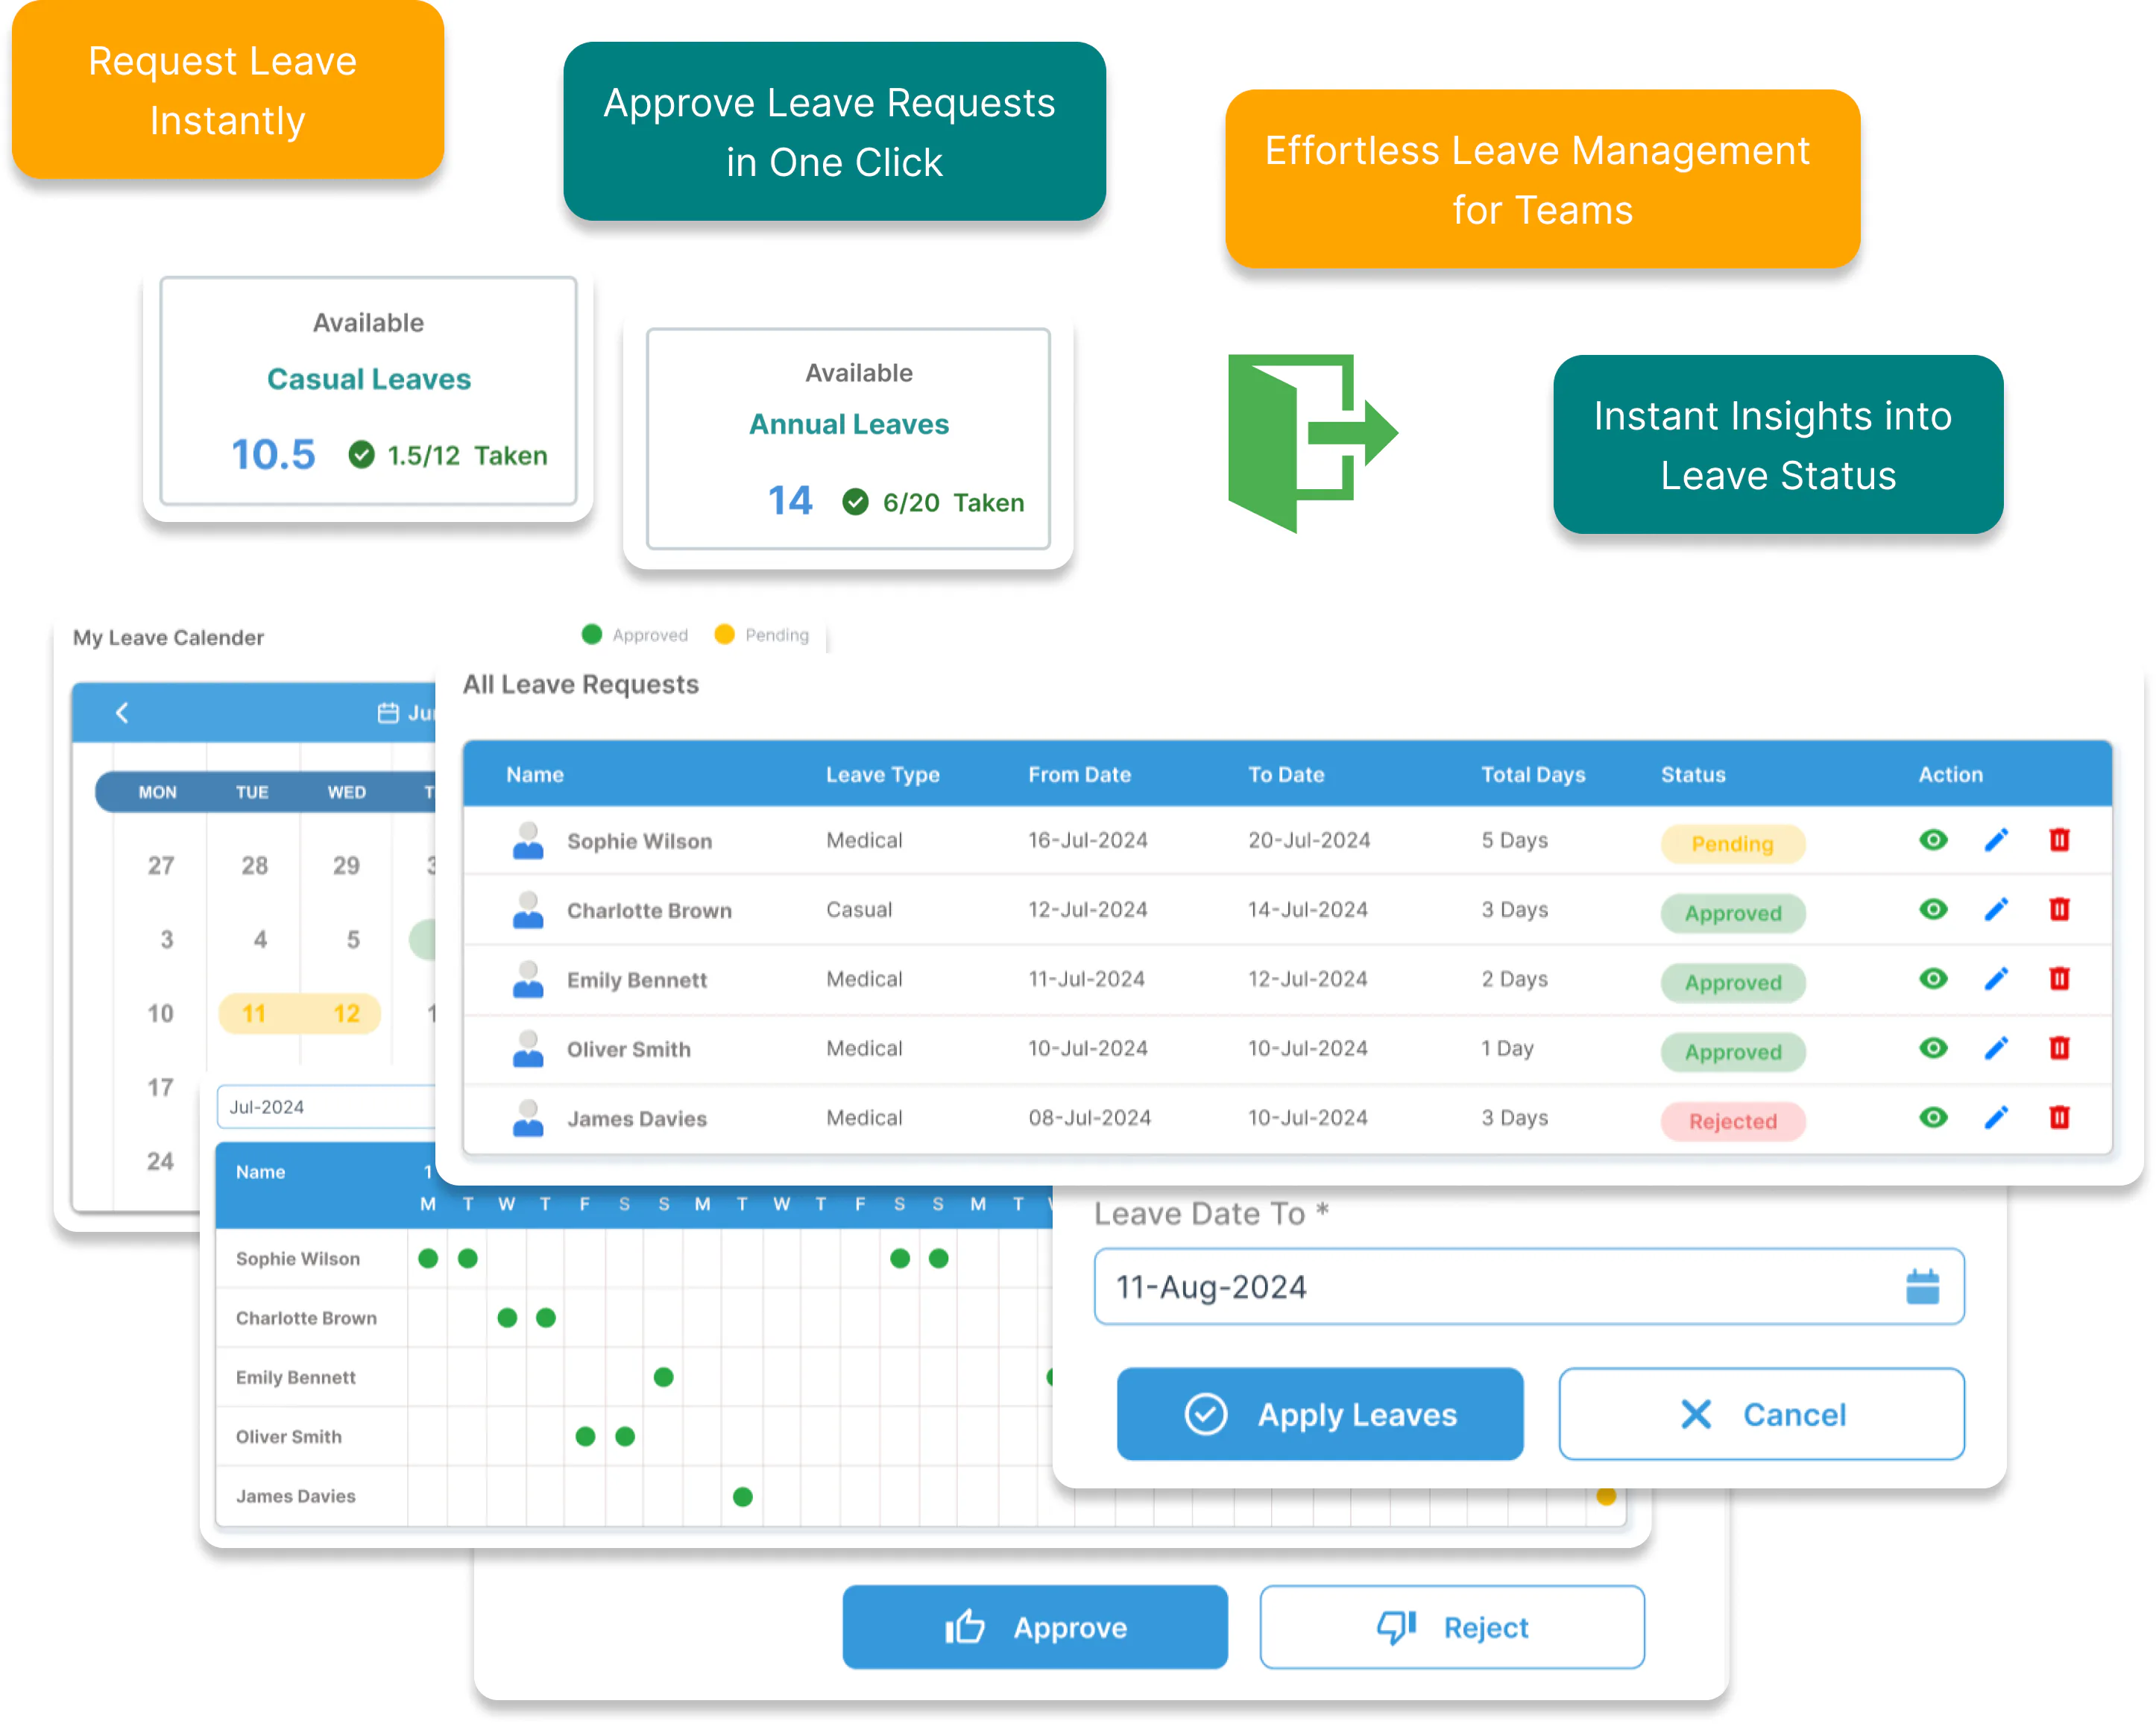
Task: Sort table by Status column header
Action: [1692, 774]
